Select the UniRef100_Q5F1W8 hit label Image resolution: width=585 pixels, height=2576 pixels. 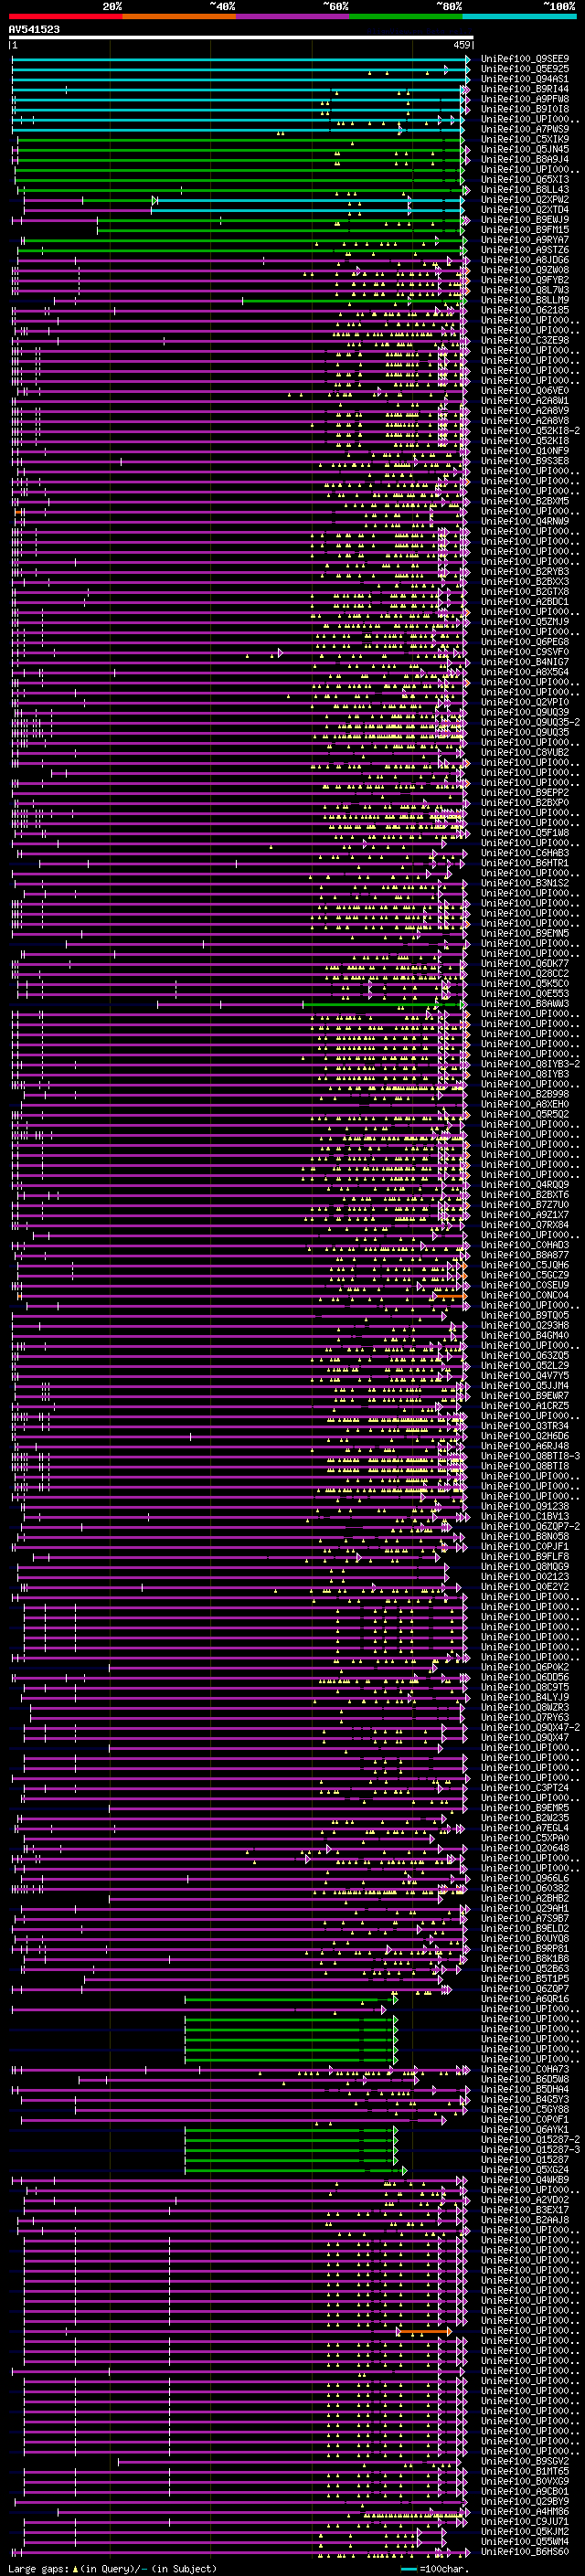tap(525, 833)
